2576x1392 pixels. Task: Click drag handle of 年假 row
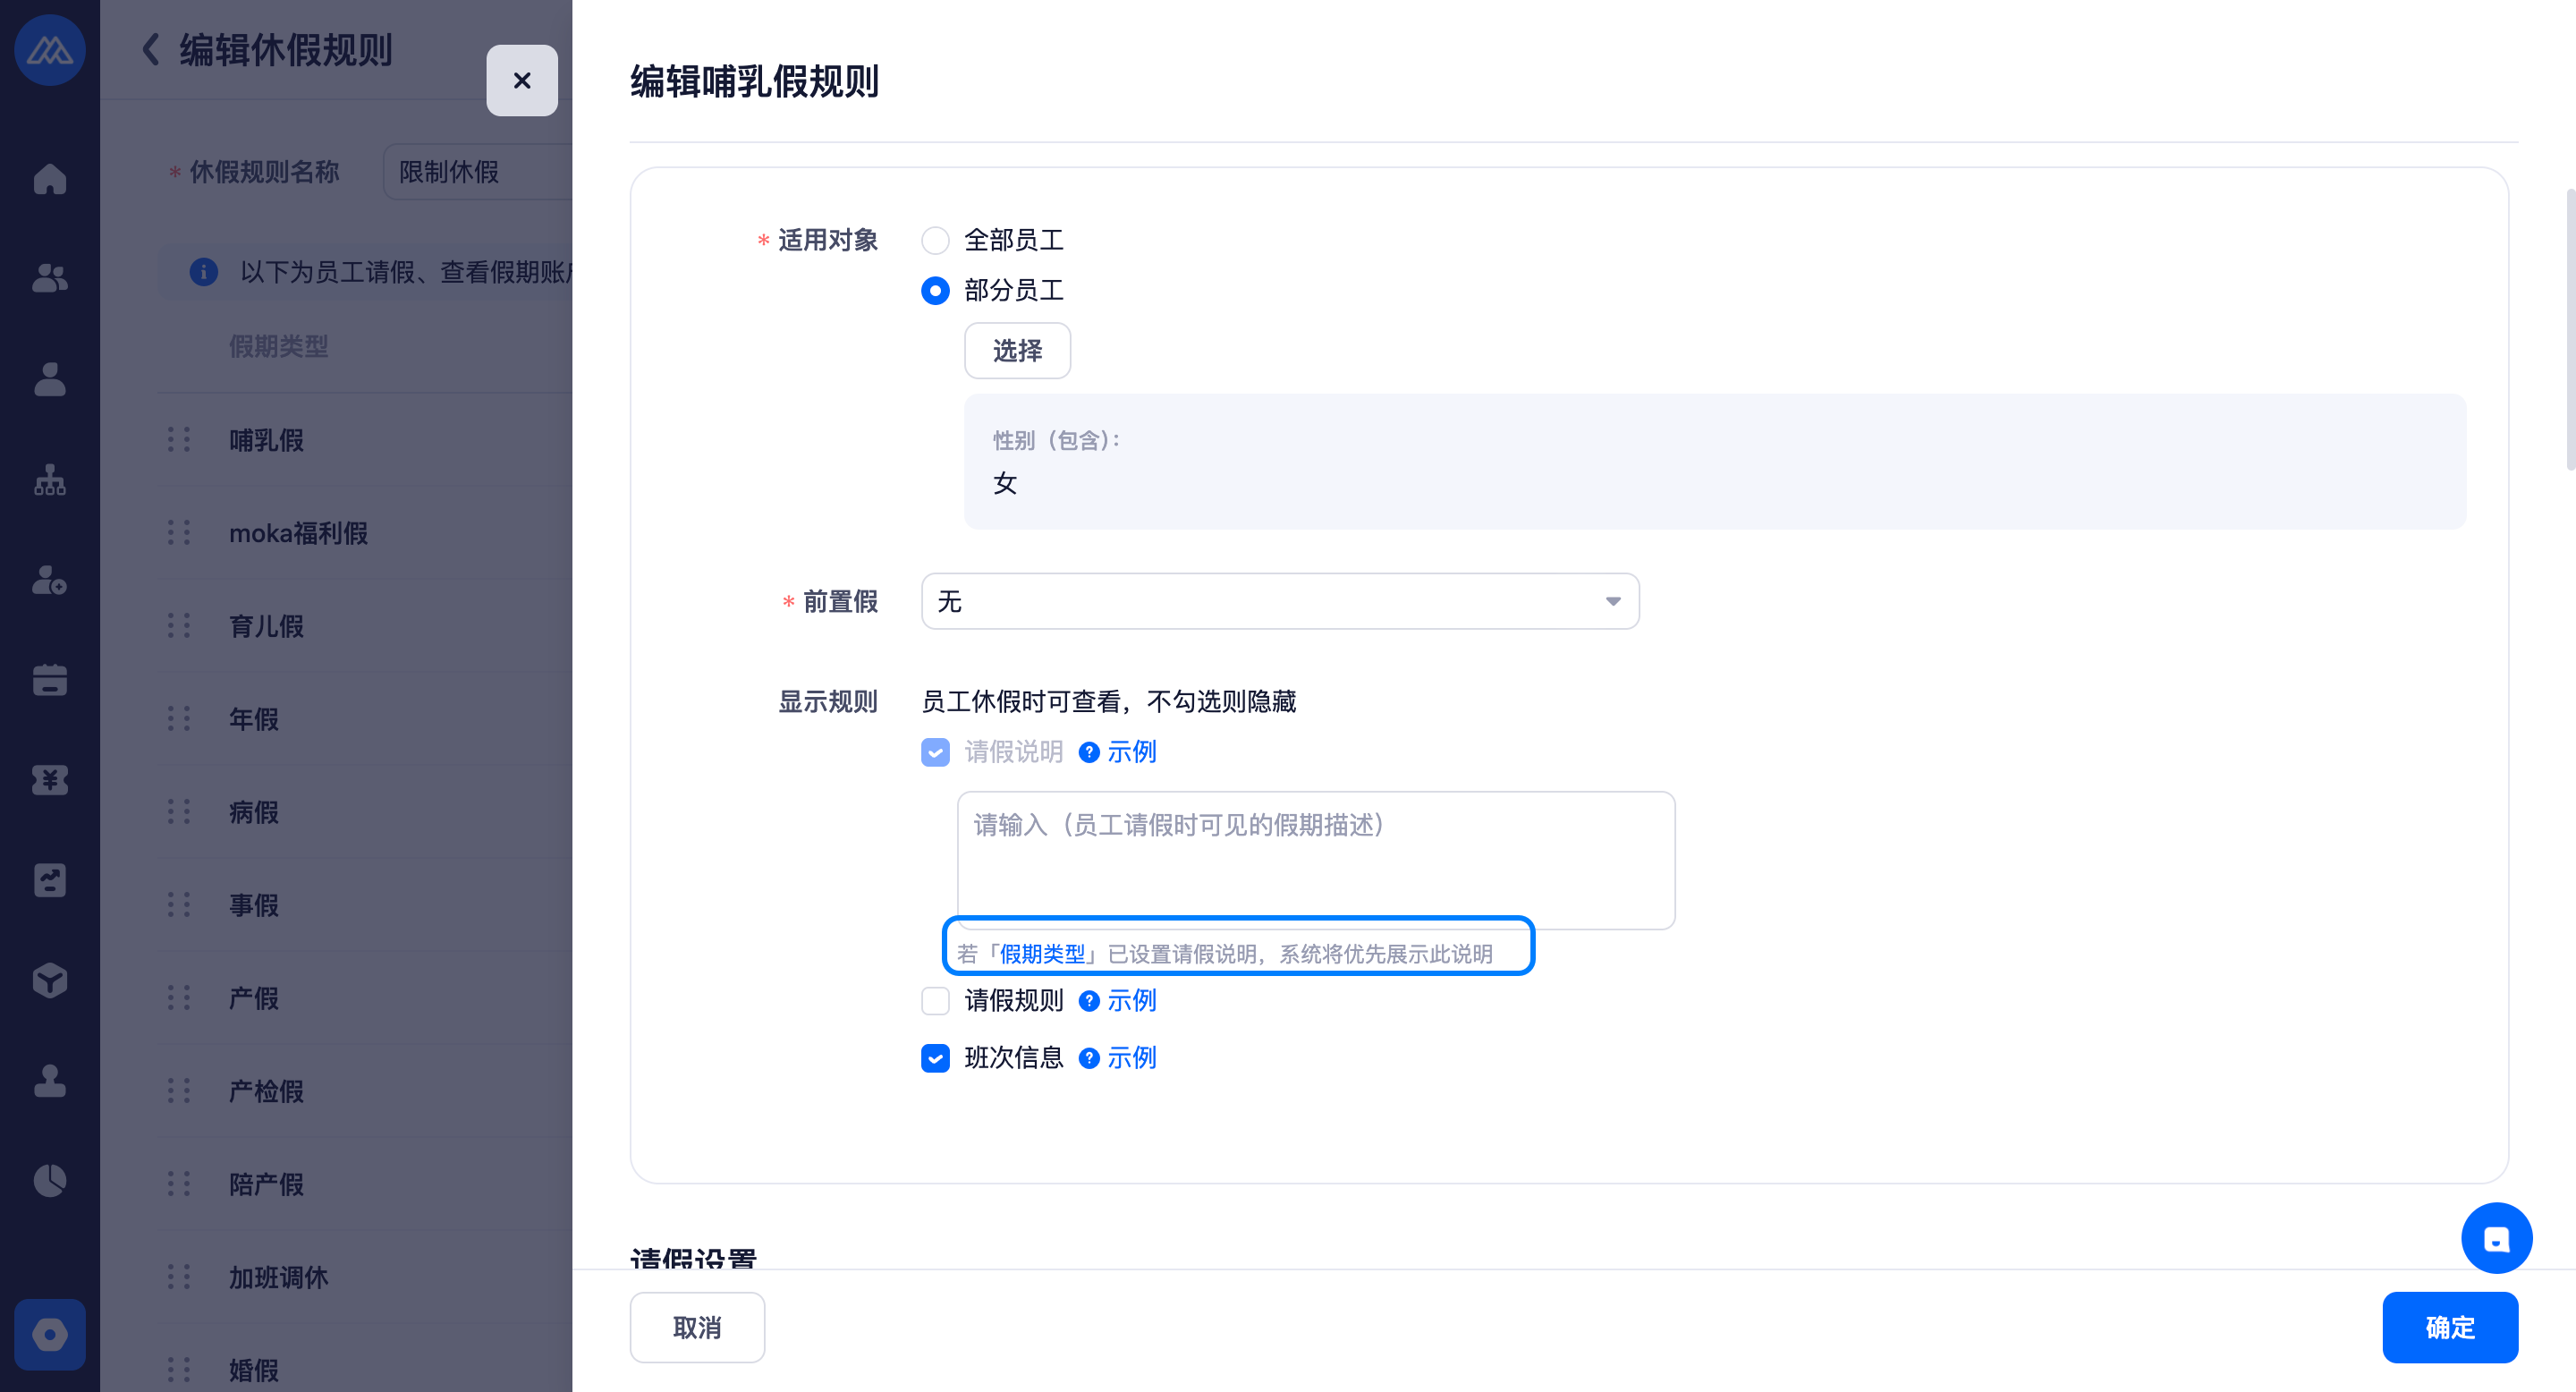click(x=179, y=719)
